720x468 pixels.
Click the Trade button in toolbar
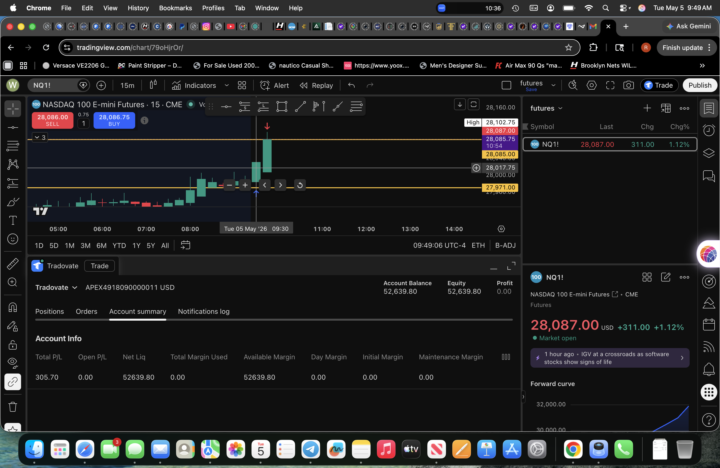click(x=658, y=85)
